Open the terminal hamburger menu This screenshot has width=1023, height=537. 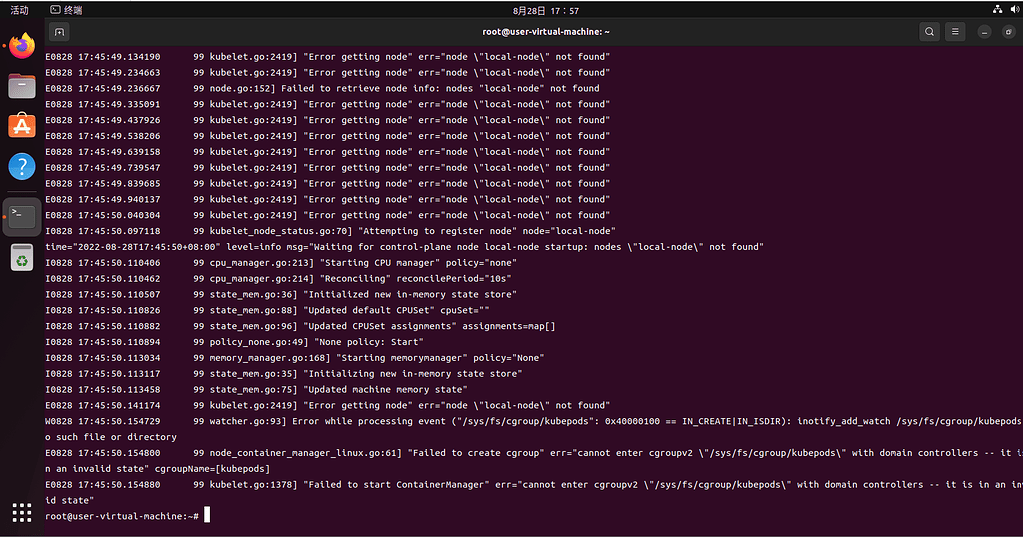pos(955,31)
